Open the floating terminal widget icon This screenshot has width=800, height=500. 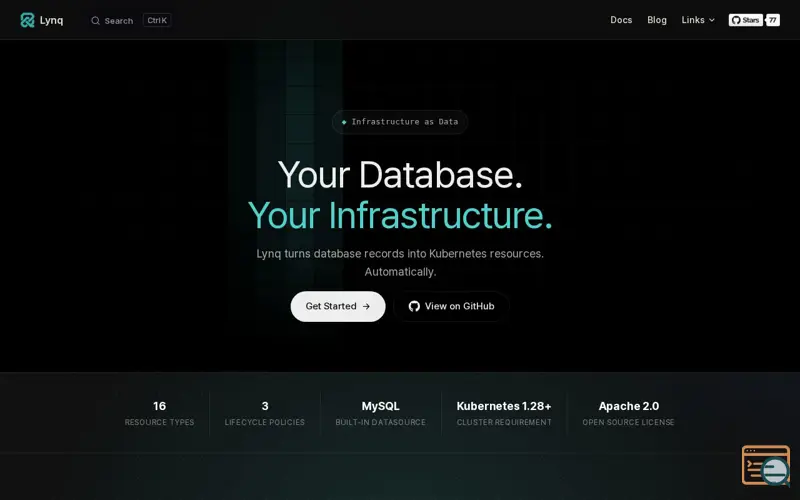point(766,465)
